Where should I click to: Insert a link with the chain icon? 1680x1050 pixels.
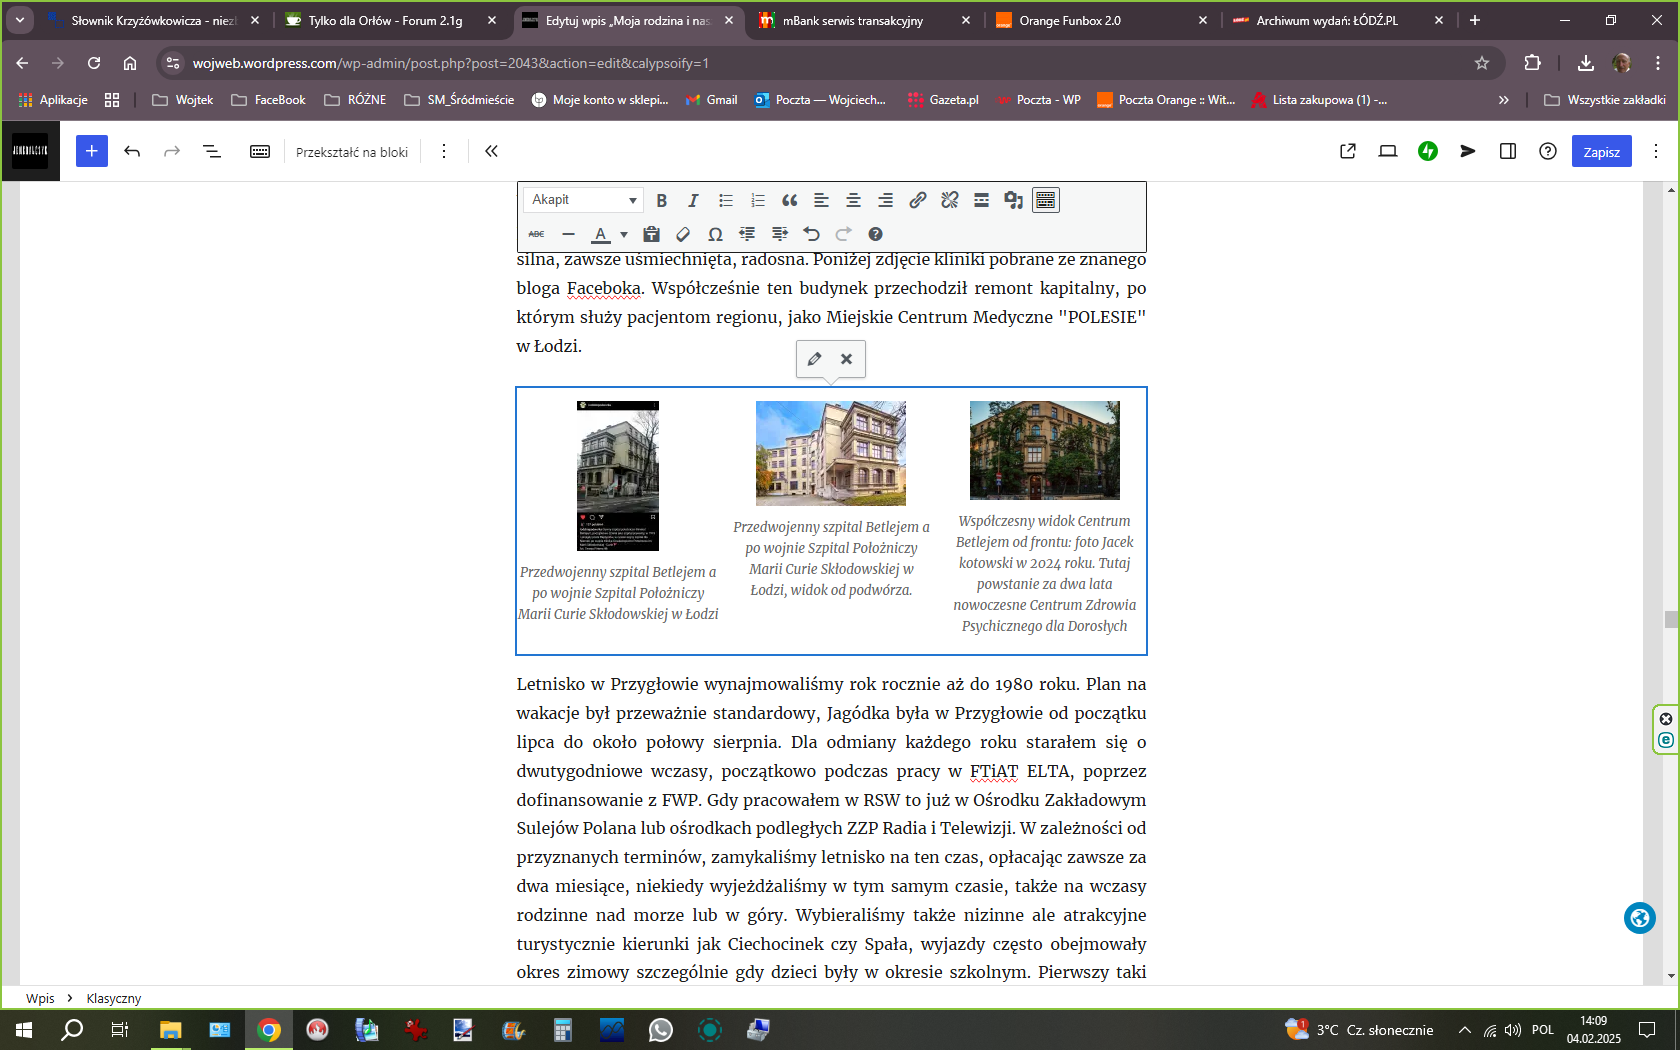pyautogui.click(x=917, y=200)
